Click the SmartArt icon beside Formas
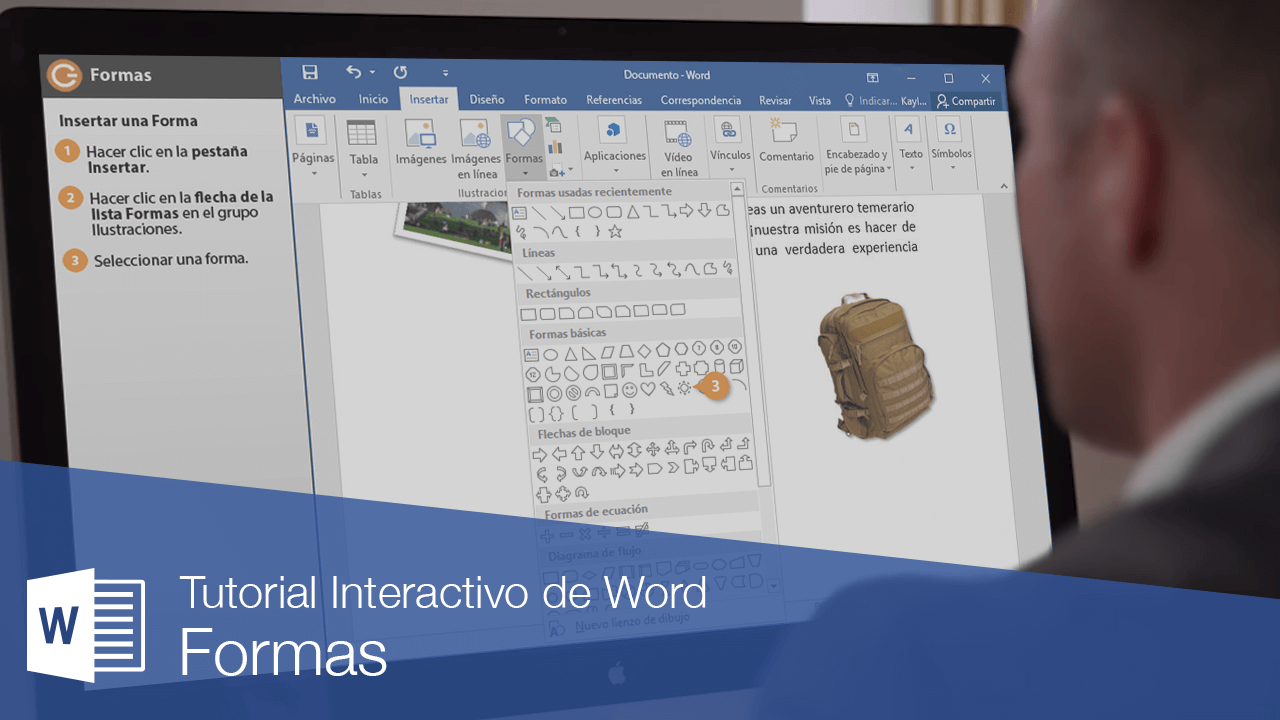The image size is (1280, 720). pos(554,125)
